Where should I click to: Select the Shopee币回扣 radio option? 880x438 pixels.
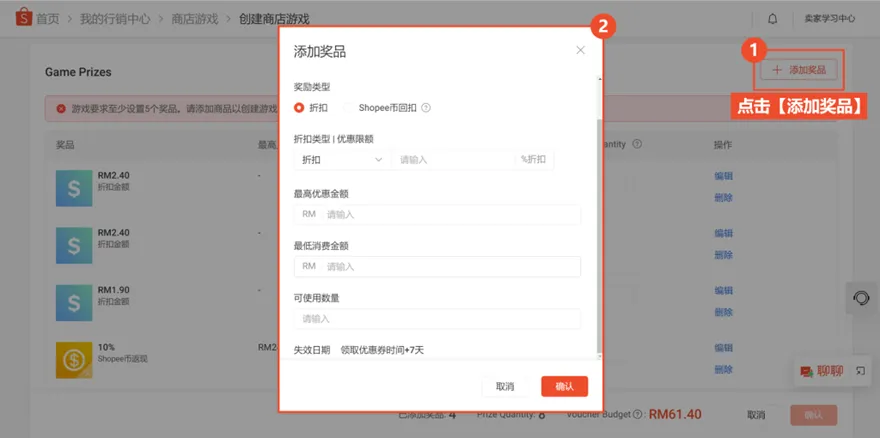(348, 108)
